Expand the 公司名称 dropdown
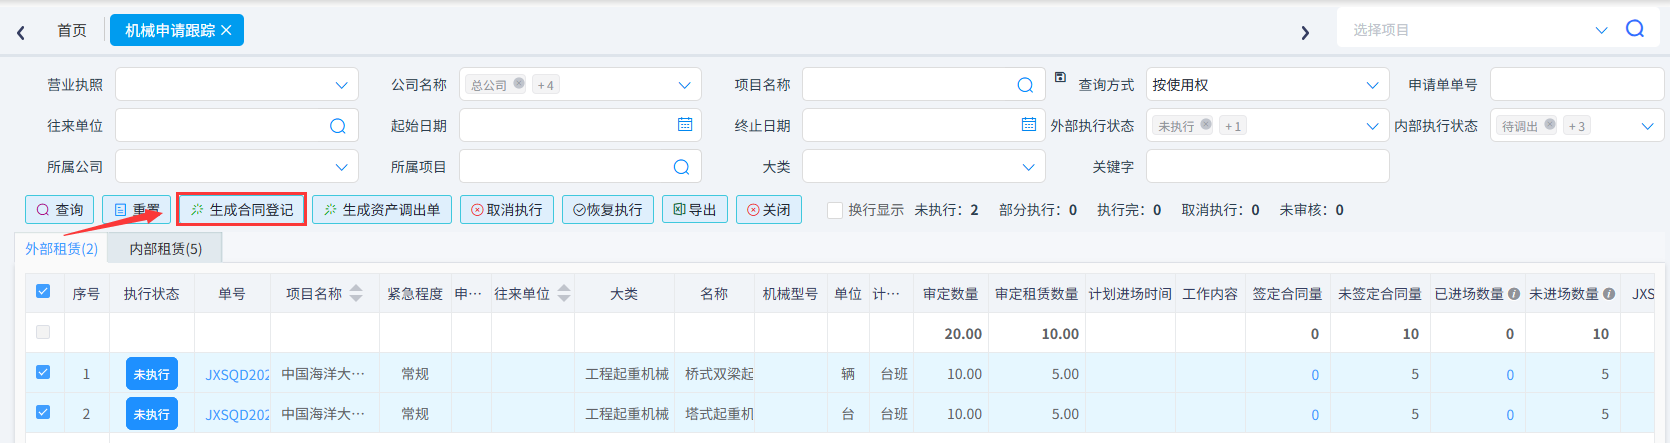The height and width of the screenshot is (443, 1670). tap(684, 85)
